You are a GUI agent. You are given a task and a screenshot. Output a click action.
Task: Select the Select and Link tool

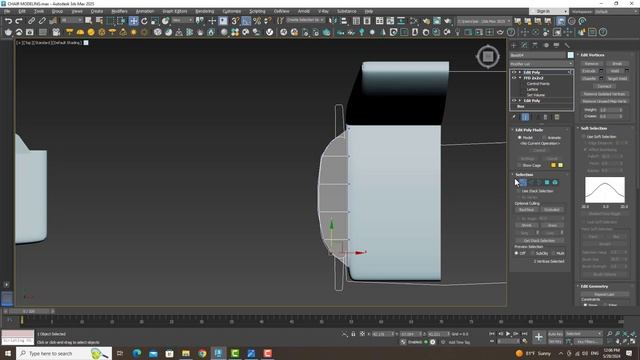point(31,21)
